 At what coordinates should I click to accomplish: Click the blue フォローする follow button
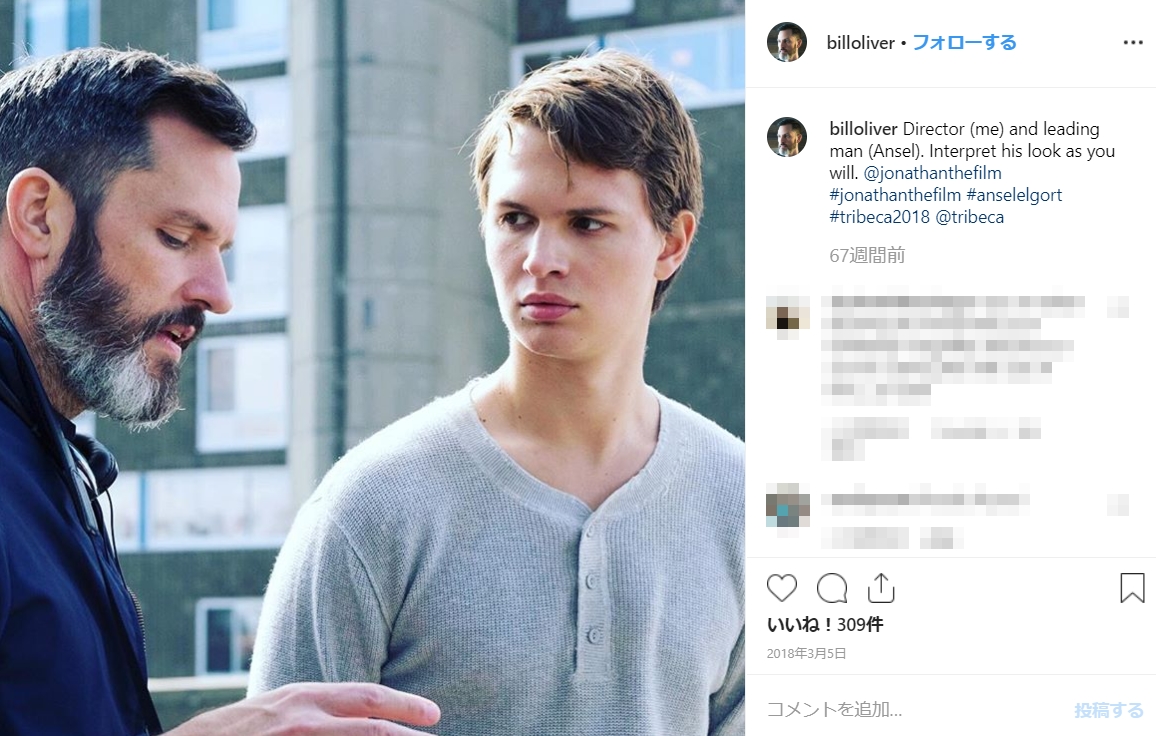pyautogui.click(x=964, y=43)
